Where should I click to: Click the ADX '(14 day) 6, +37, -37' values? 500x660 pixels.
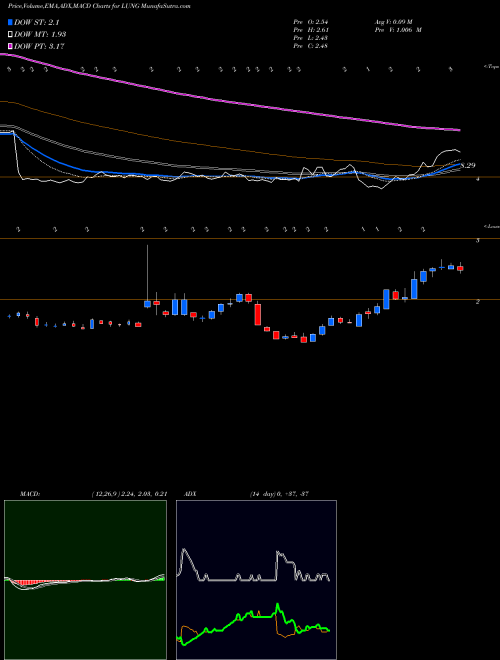pos(279,493)
